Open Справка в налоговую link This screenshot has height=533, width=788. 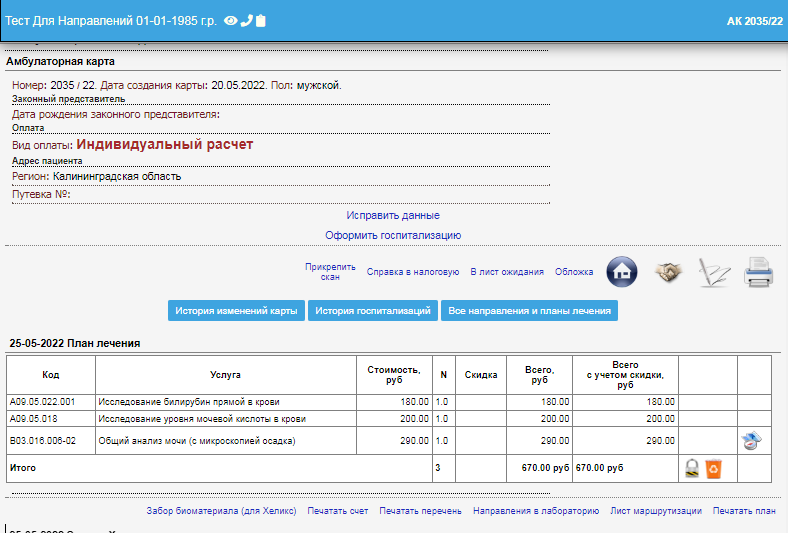pos(413,272)
